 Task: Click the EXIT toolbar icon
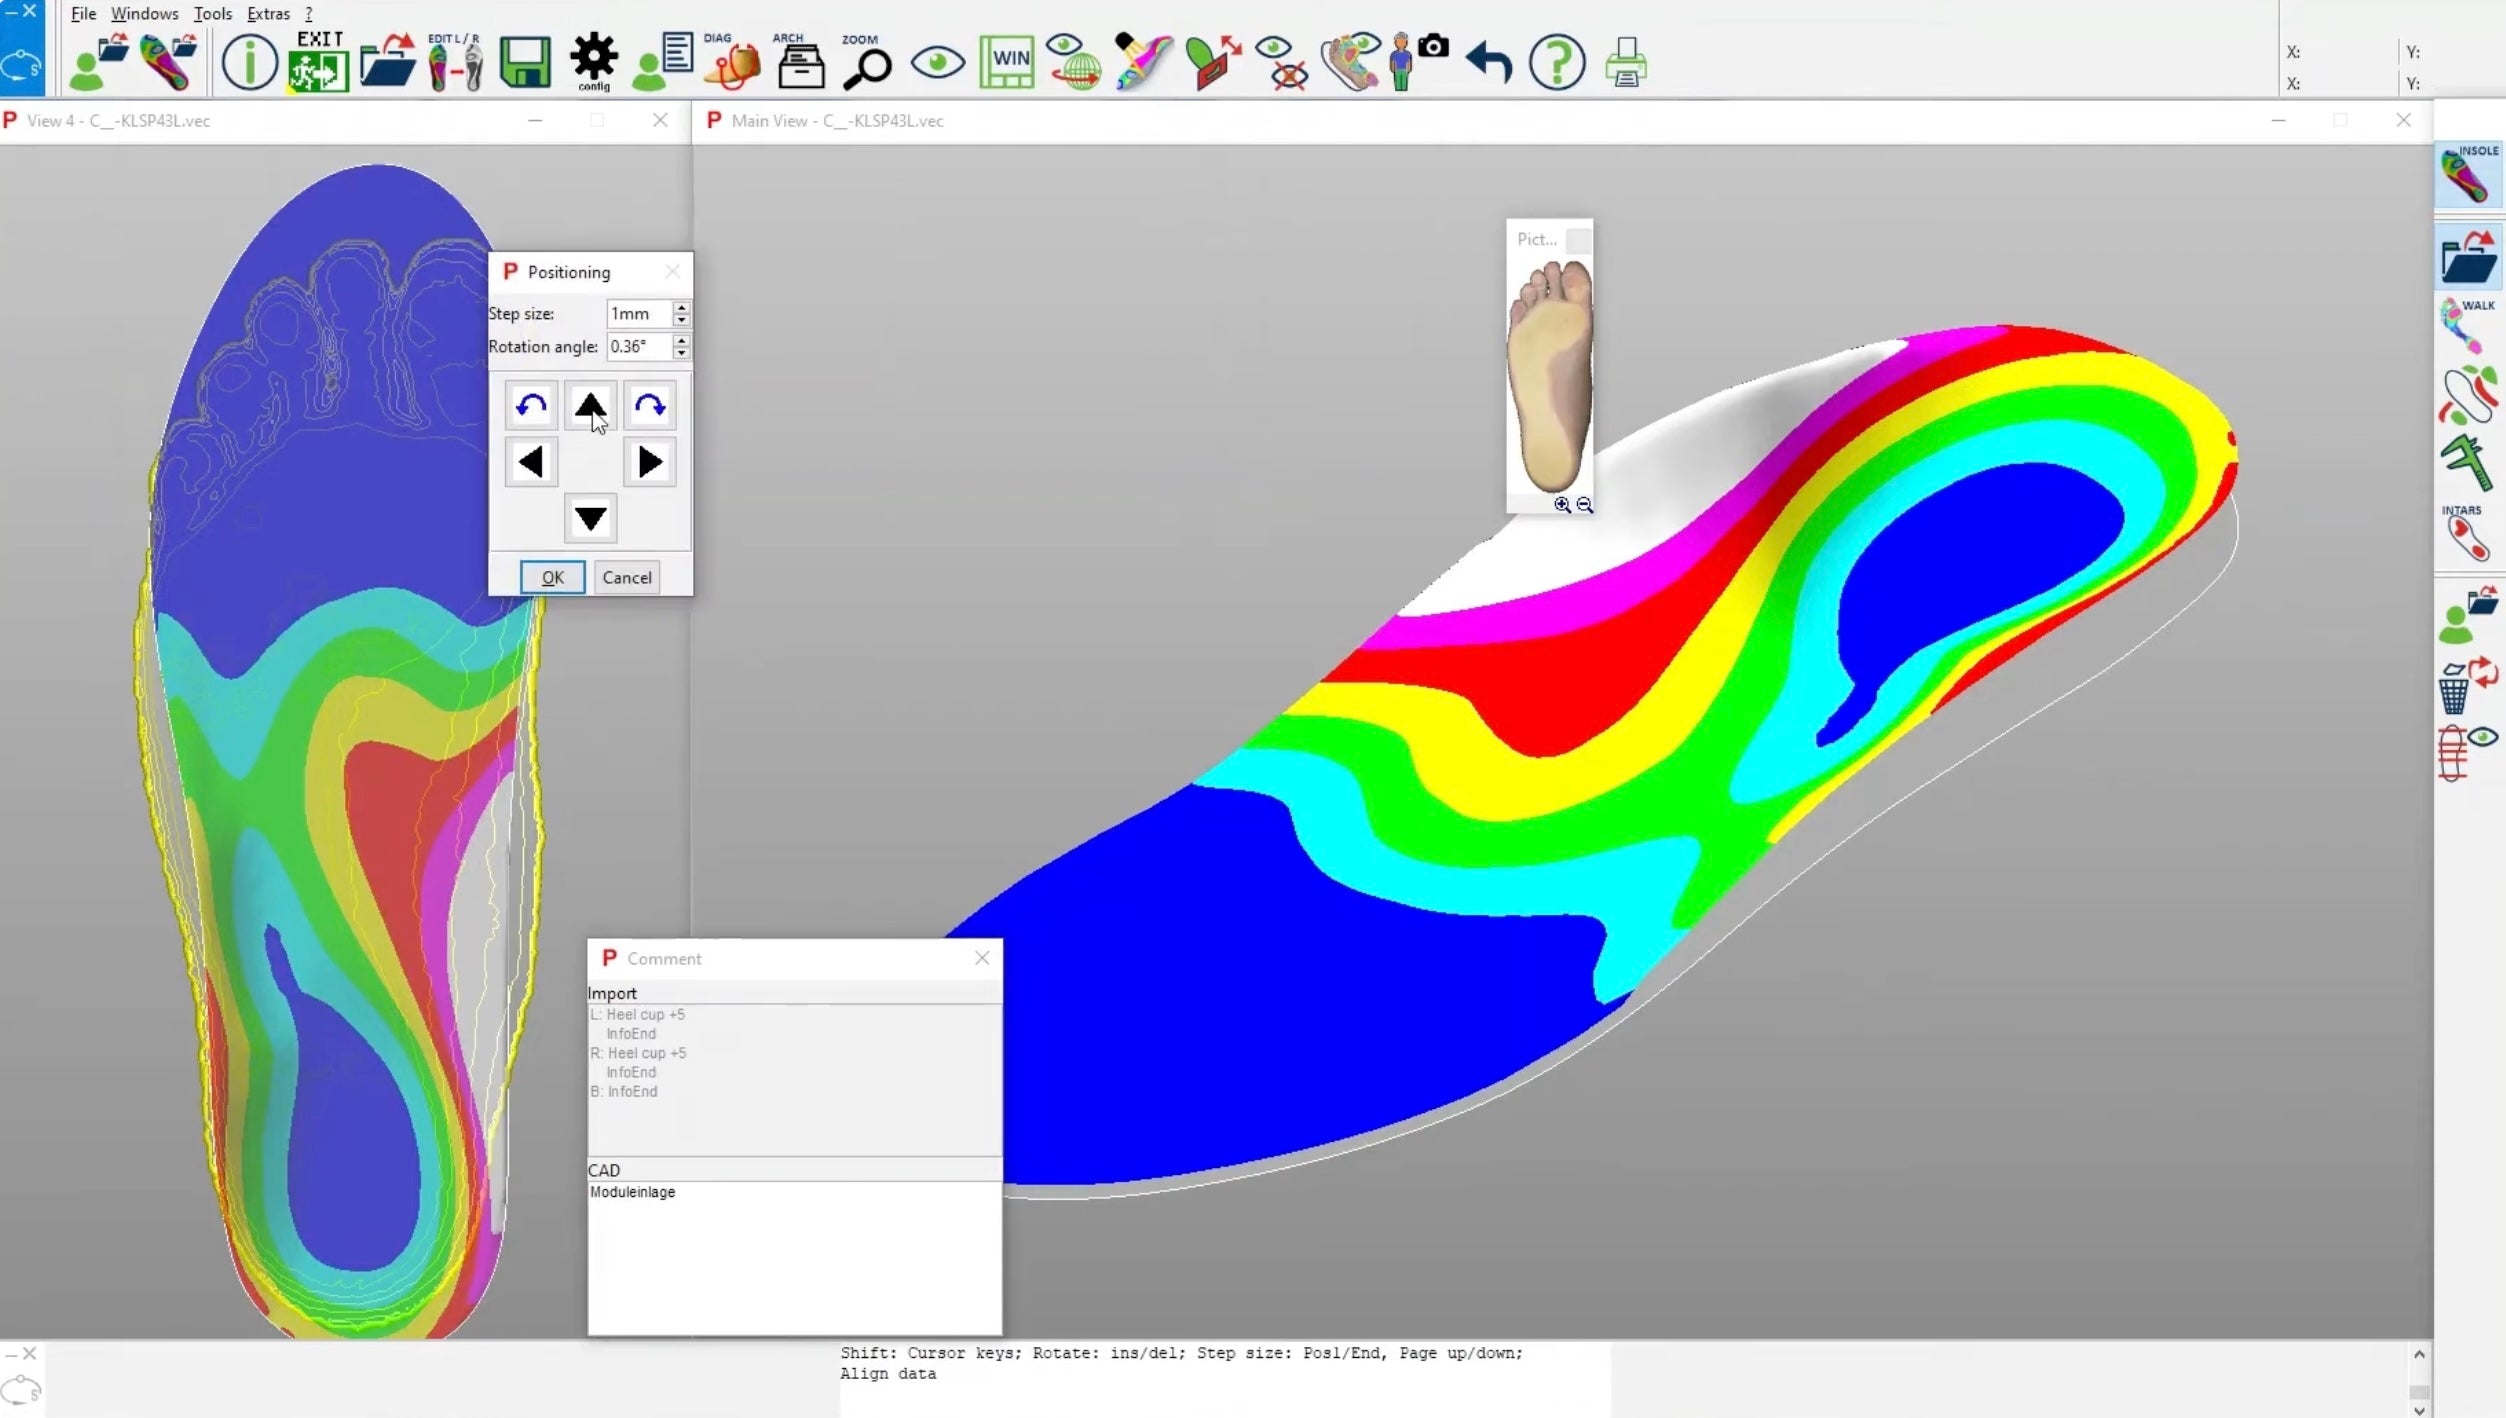point(318,62)
